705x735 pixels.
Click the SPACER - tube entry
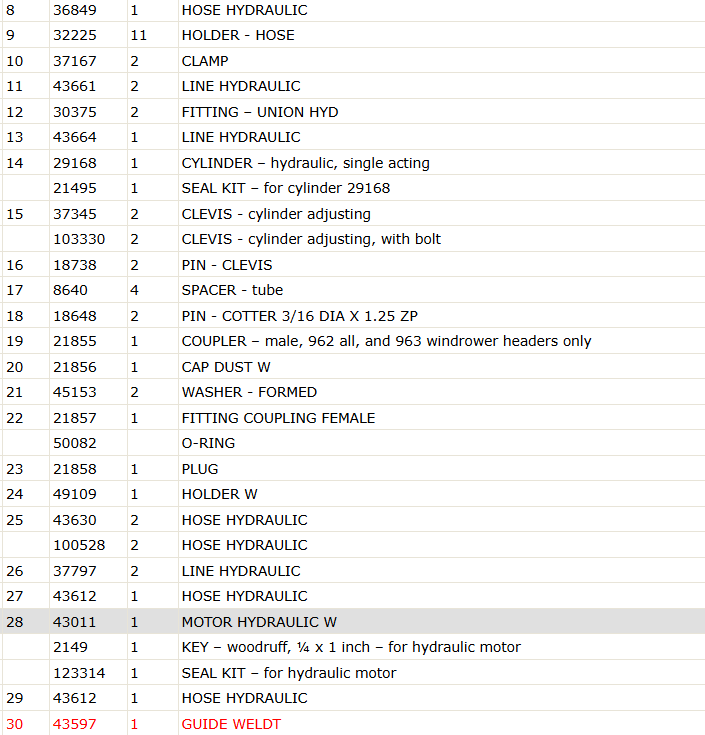coord(232,290)
